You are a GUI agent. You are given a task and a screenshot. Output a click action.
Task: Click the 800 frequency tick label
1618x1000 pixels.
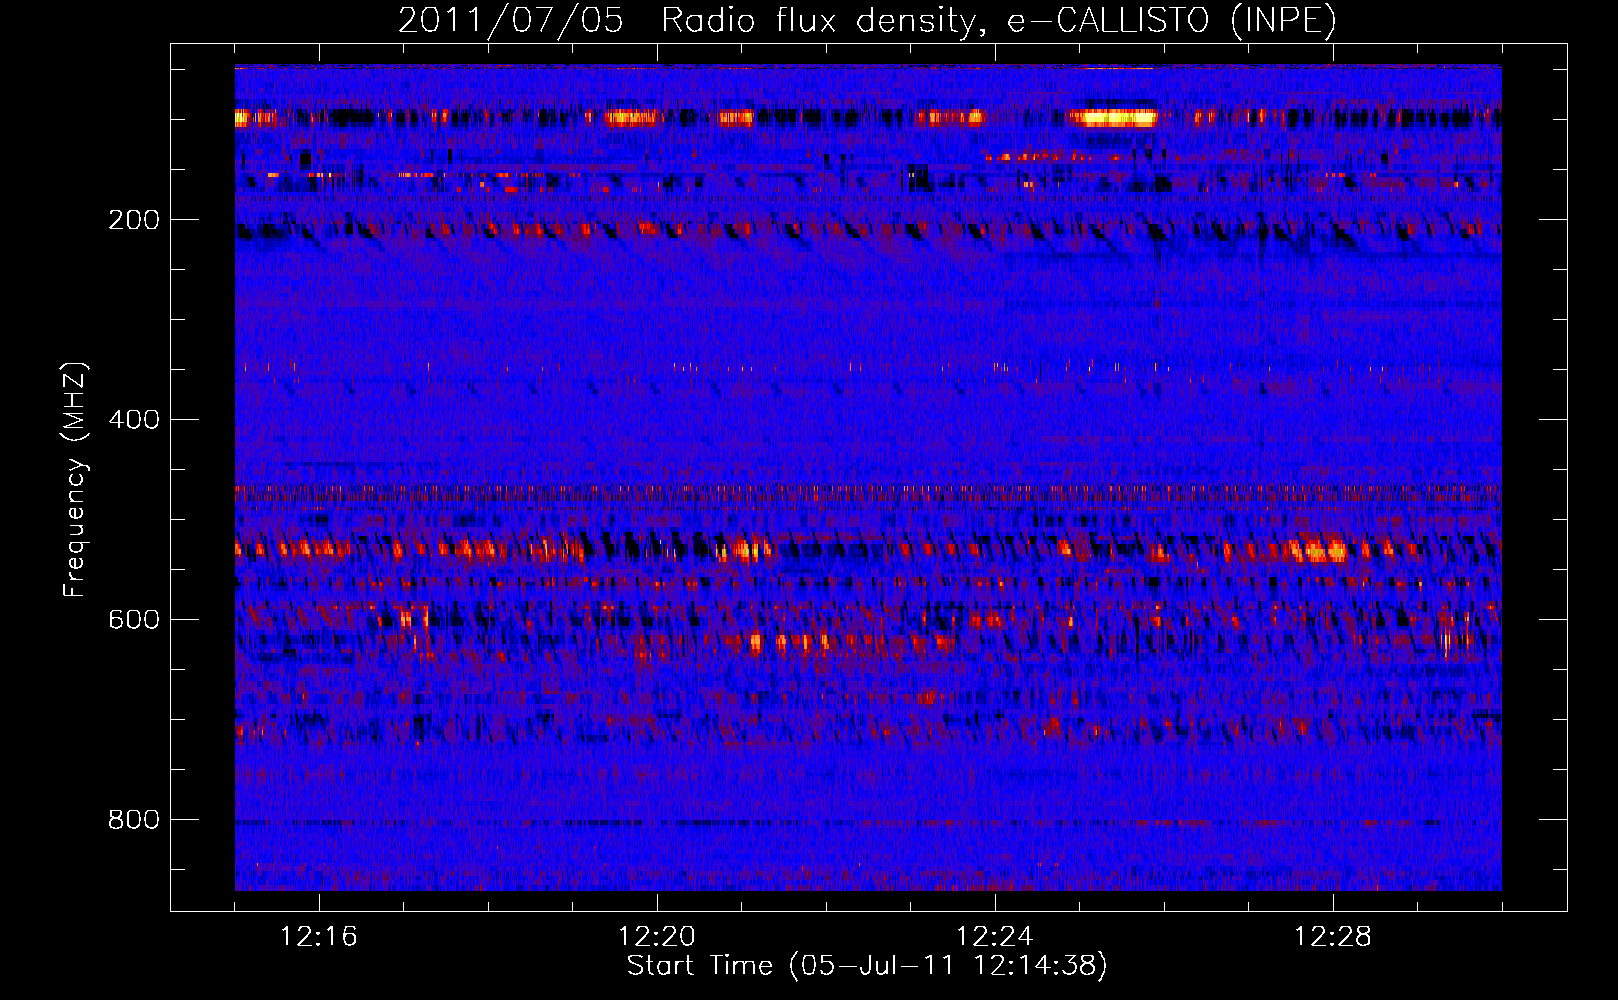click(x=134, y=820)
